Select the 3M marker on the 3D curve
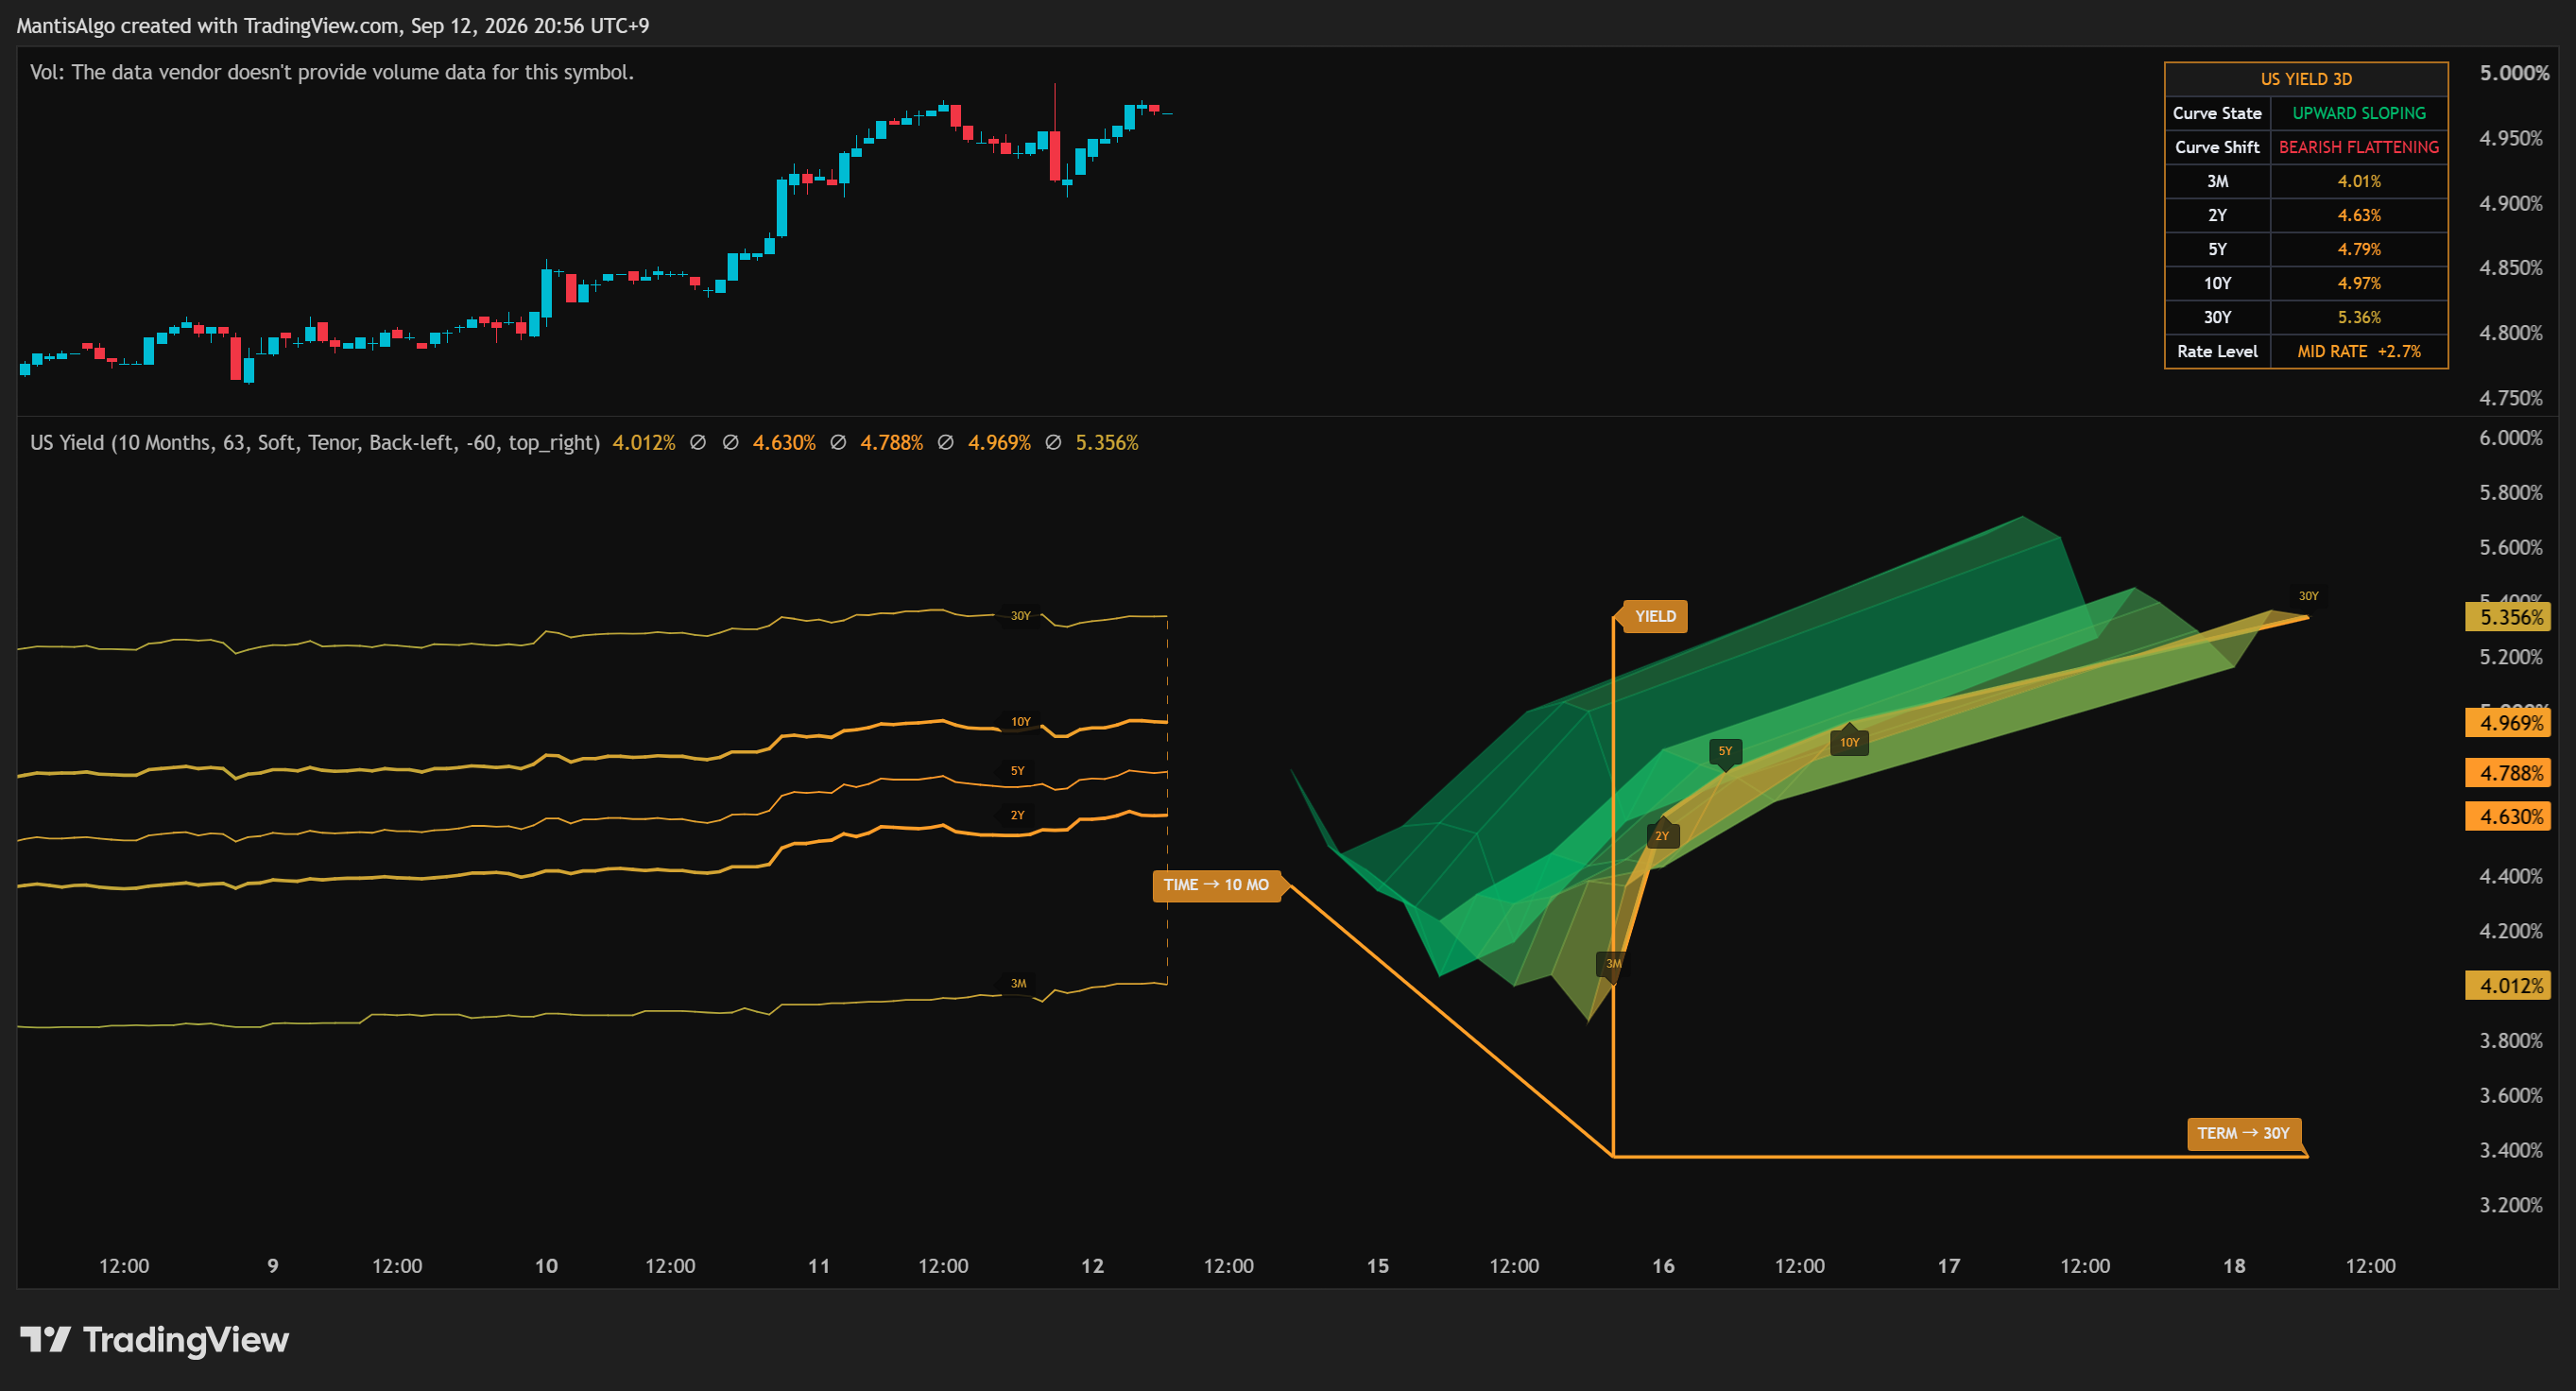The height and width of the screenshot is (1391, 2576). pos(1613,964)
